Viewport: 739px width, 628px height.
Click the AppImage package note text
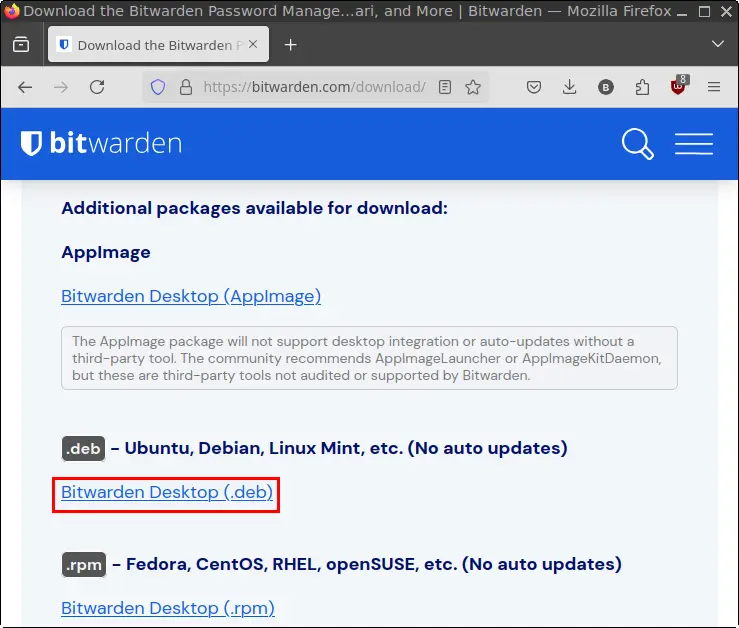tap(369, 358)
